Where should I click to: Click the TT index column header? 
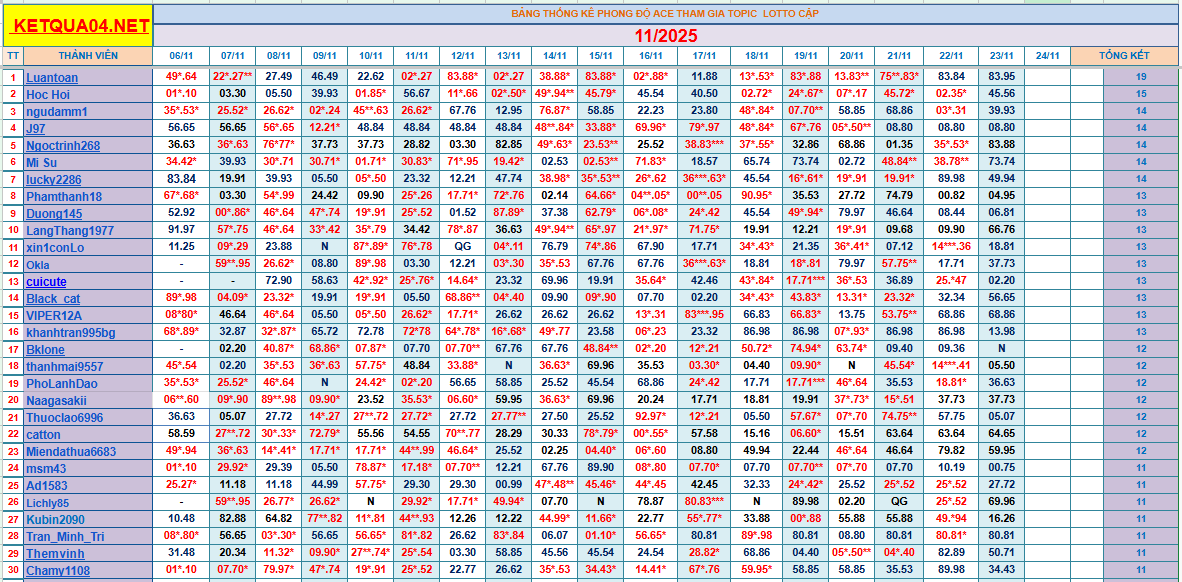[13, 56]
